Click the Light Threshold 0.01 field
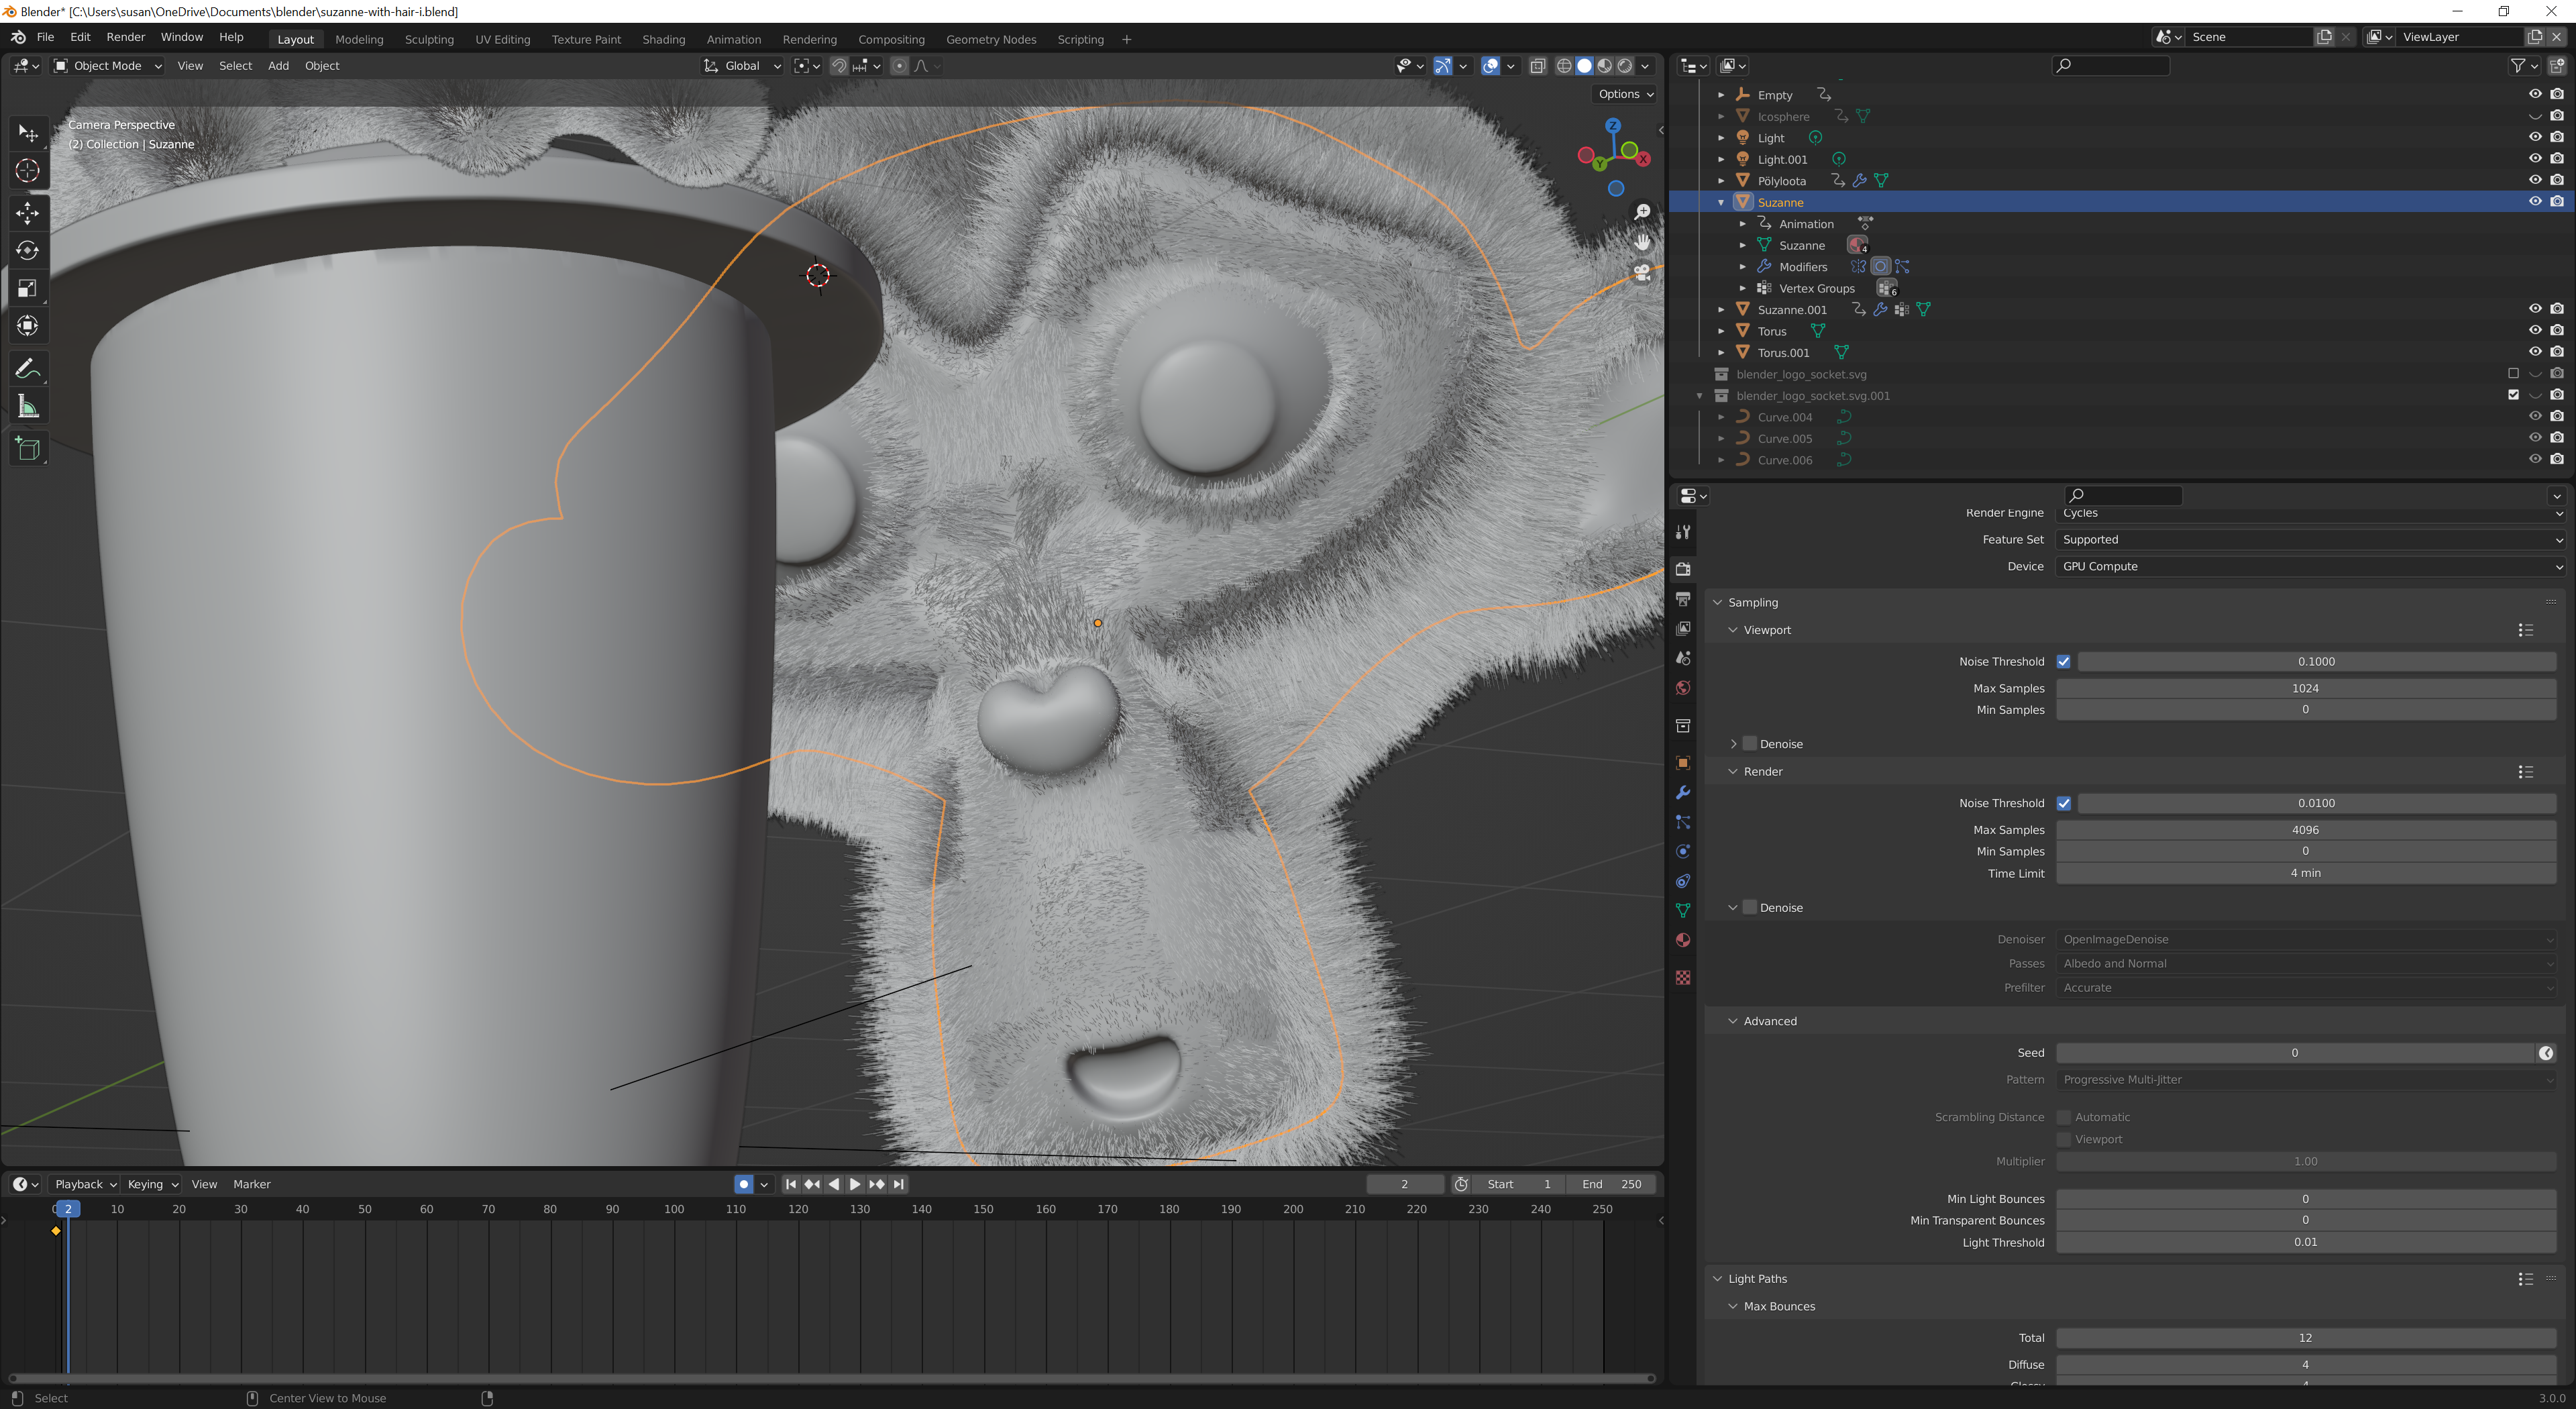This screenshot has width=2576, height=1409. pos(2306,1242)
